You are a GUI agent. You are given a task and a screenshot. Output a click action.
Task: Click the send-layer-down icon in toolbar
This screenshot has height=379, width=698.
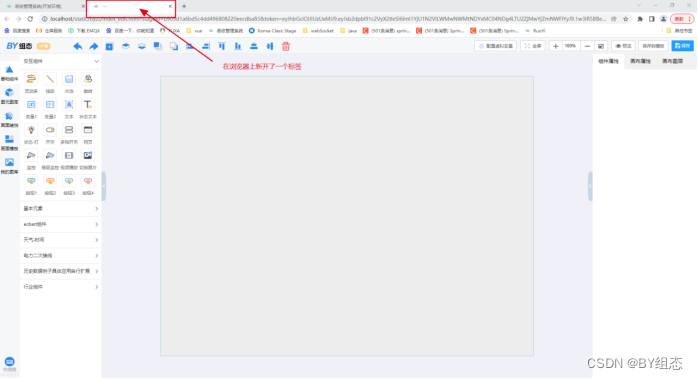coord(142,46)
